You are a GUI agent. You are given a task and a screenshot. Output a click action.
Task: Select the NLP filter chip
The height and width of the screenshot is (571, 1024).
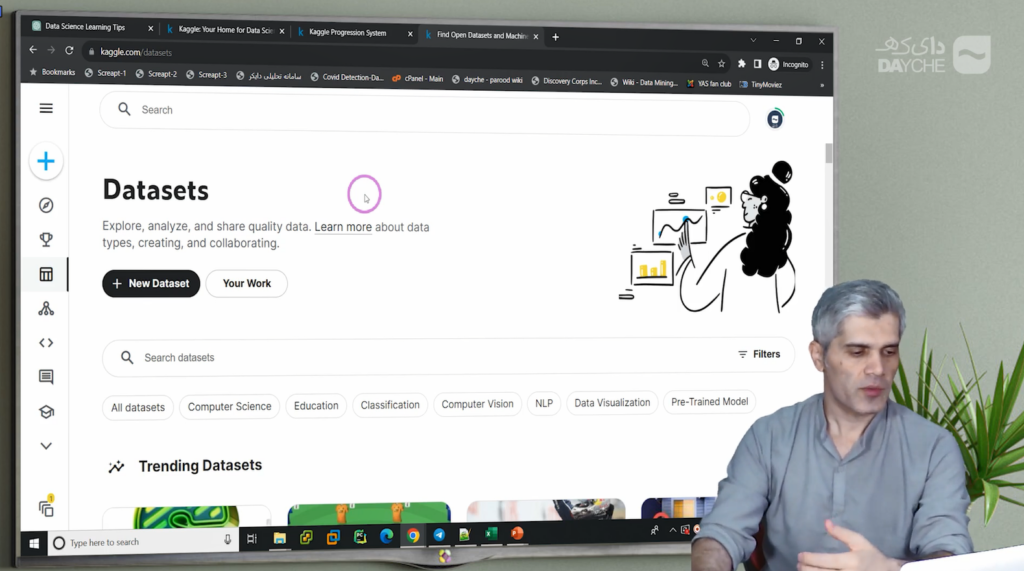pos(544,404)
